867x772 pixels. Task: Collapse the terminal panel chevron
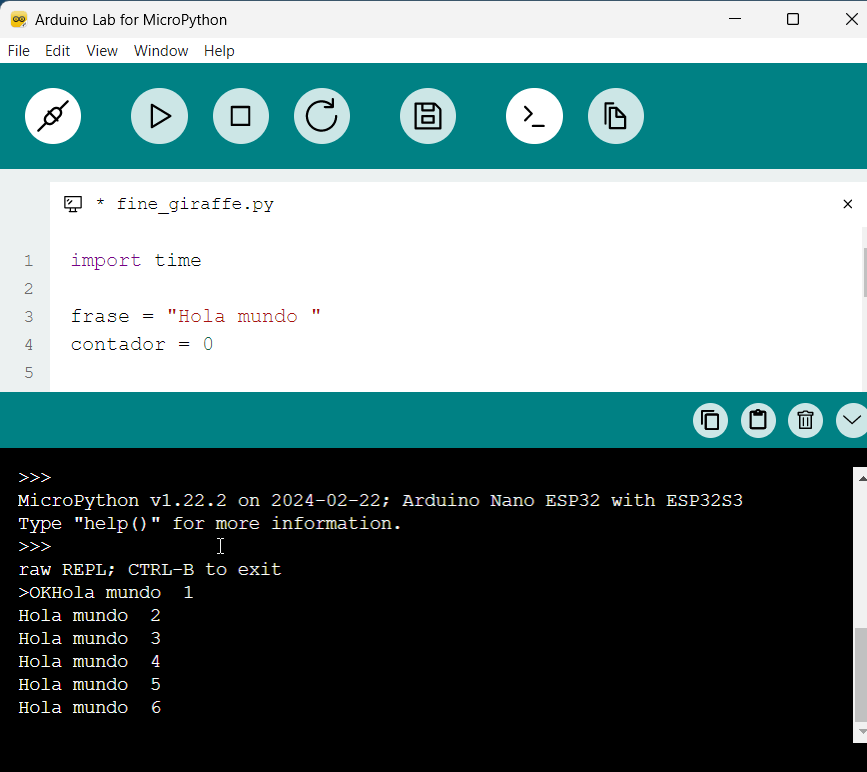[x=852, y=420]
